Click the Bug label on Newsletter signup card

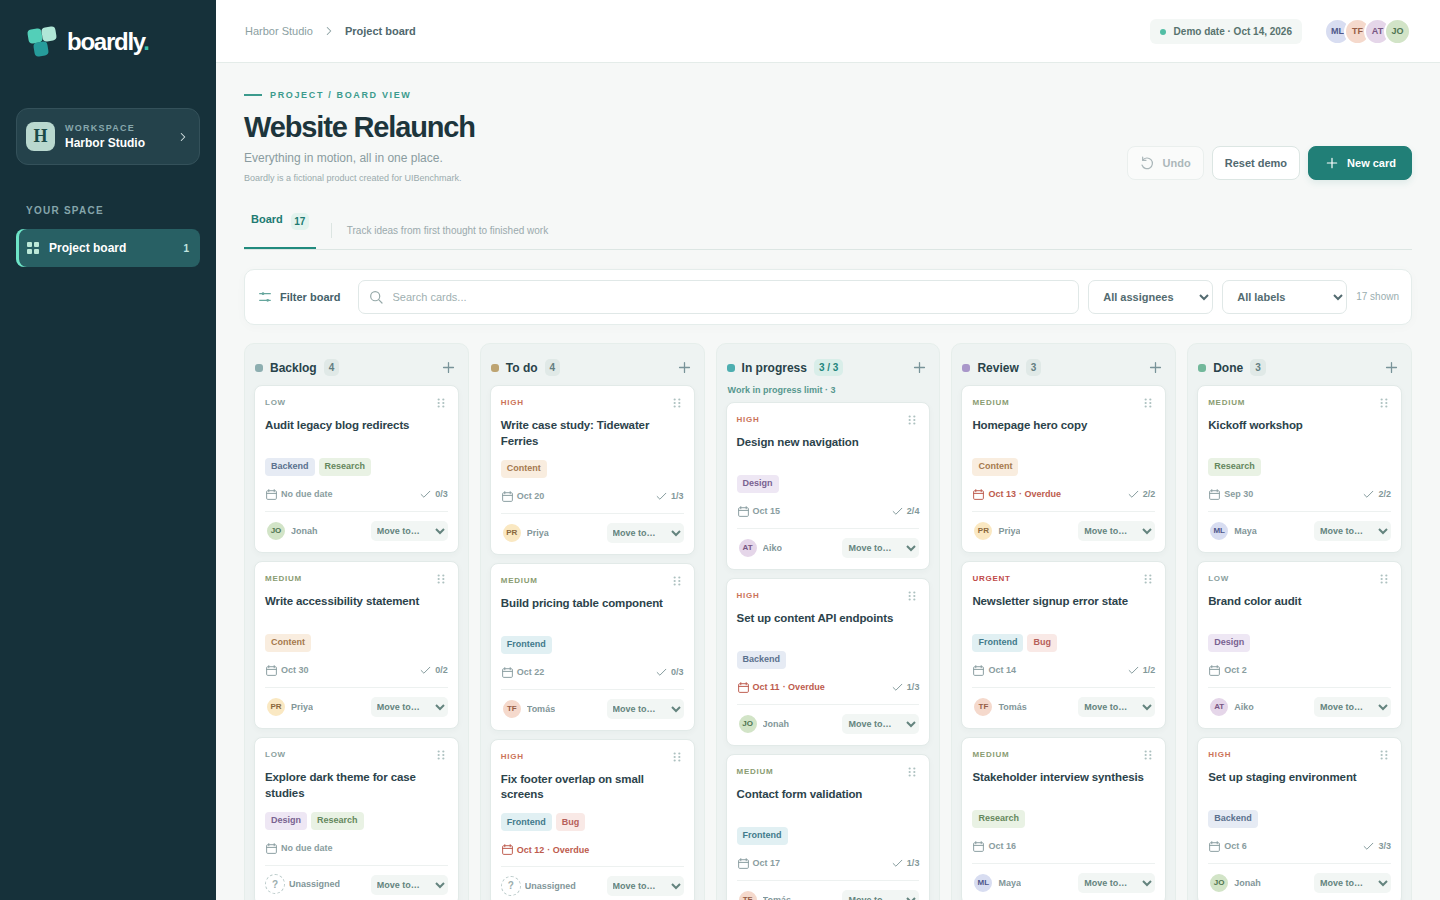pos(1042,642)
